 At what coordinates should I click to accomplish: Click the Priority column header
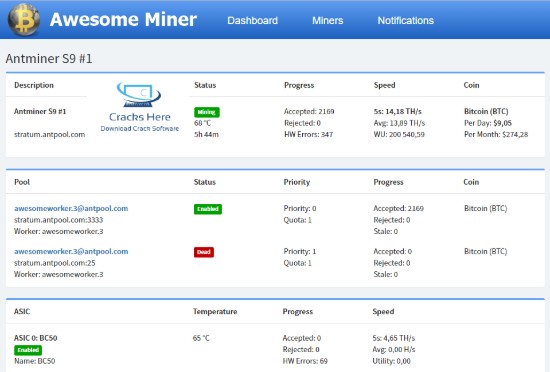pos(297,182)
